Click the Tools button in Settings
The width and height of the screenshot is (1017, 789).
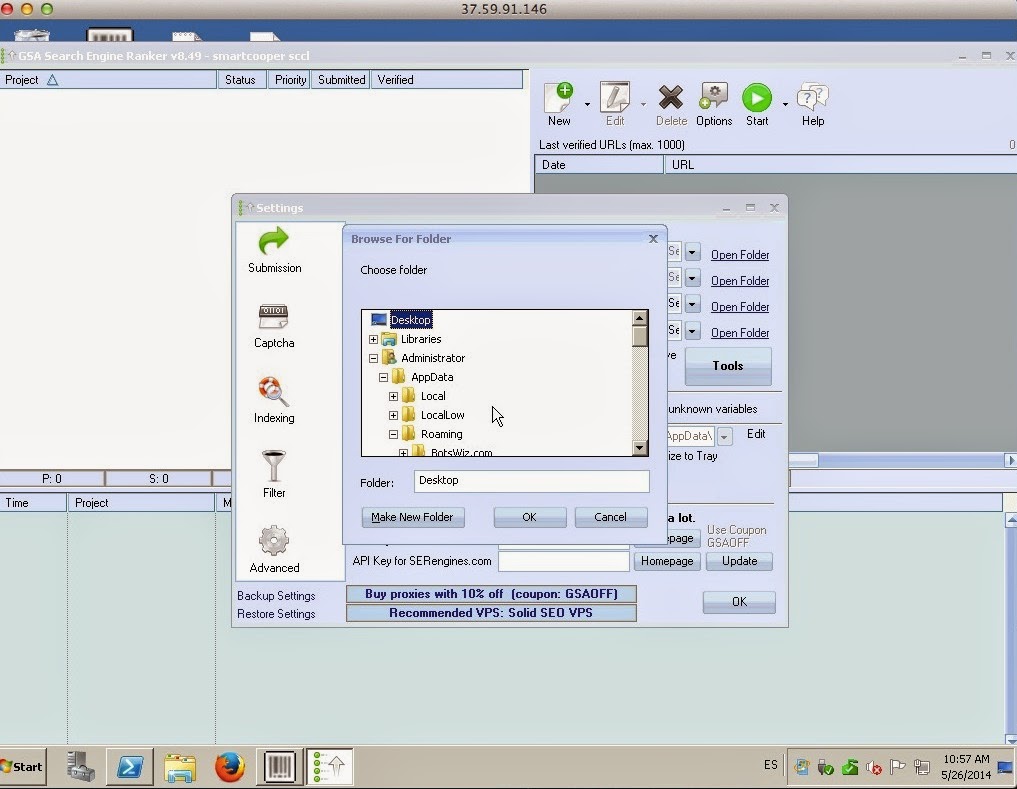click(728, 366)
